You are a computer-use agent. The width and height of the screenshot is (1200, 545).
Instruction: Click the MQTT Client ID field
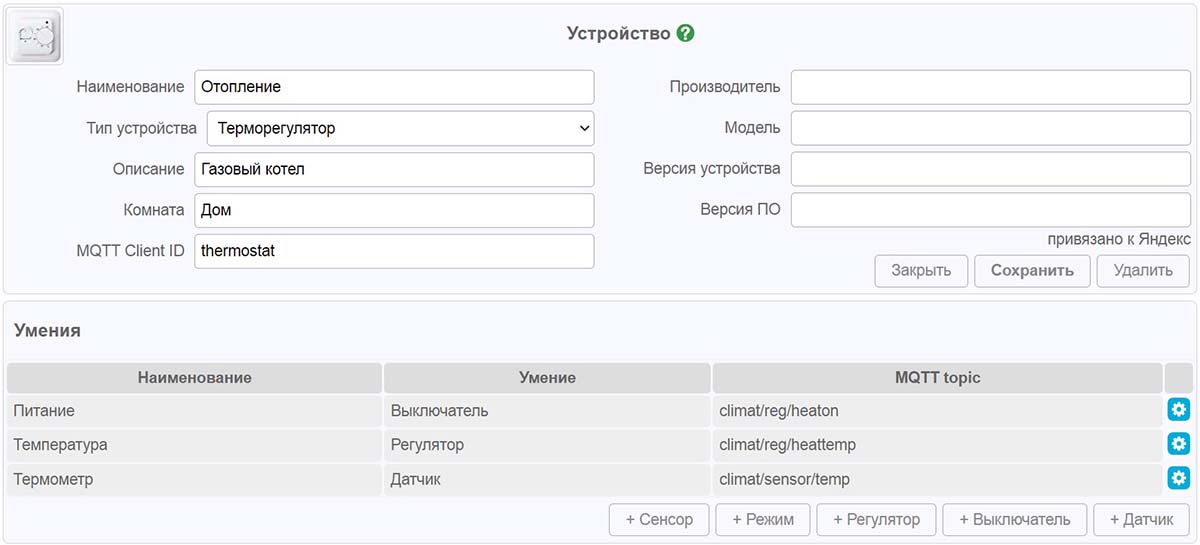(x=394, y=251)
